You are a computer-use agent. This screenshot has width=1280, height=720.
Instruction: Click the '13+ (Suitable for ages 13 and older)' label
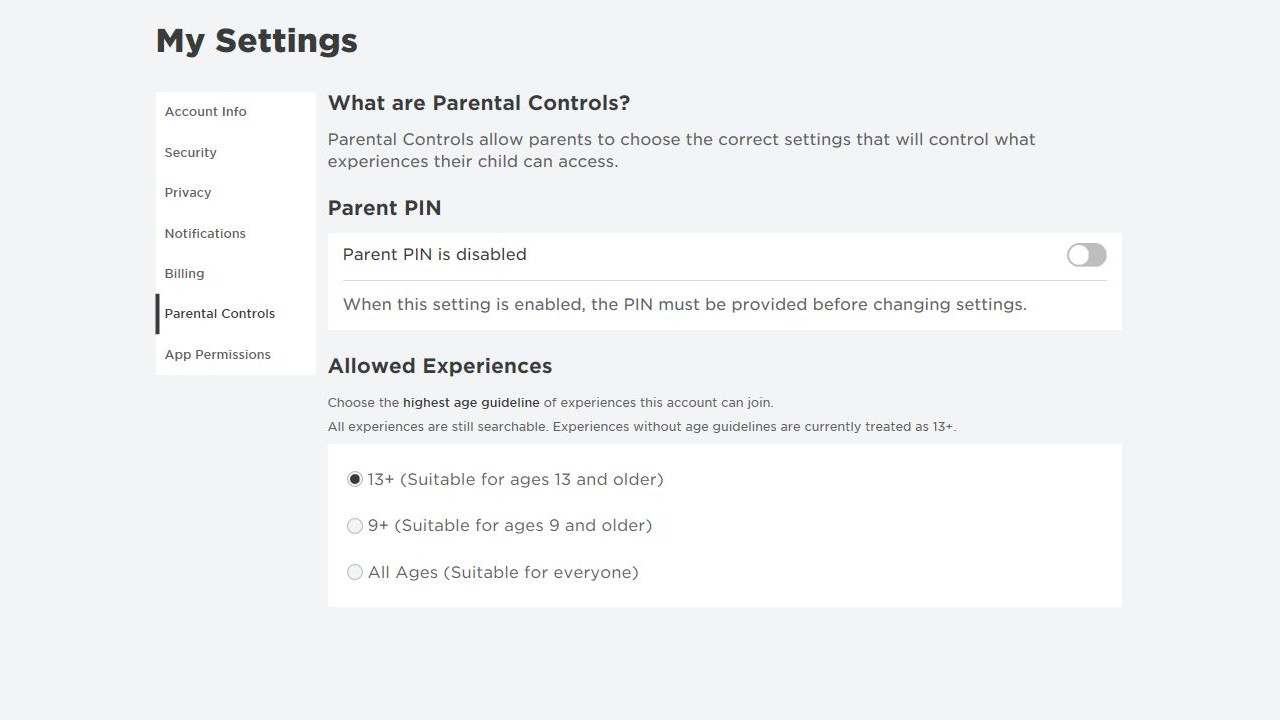516,480
